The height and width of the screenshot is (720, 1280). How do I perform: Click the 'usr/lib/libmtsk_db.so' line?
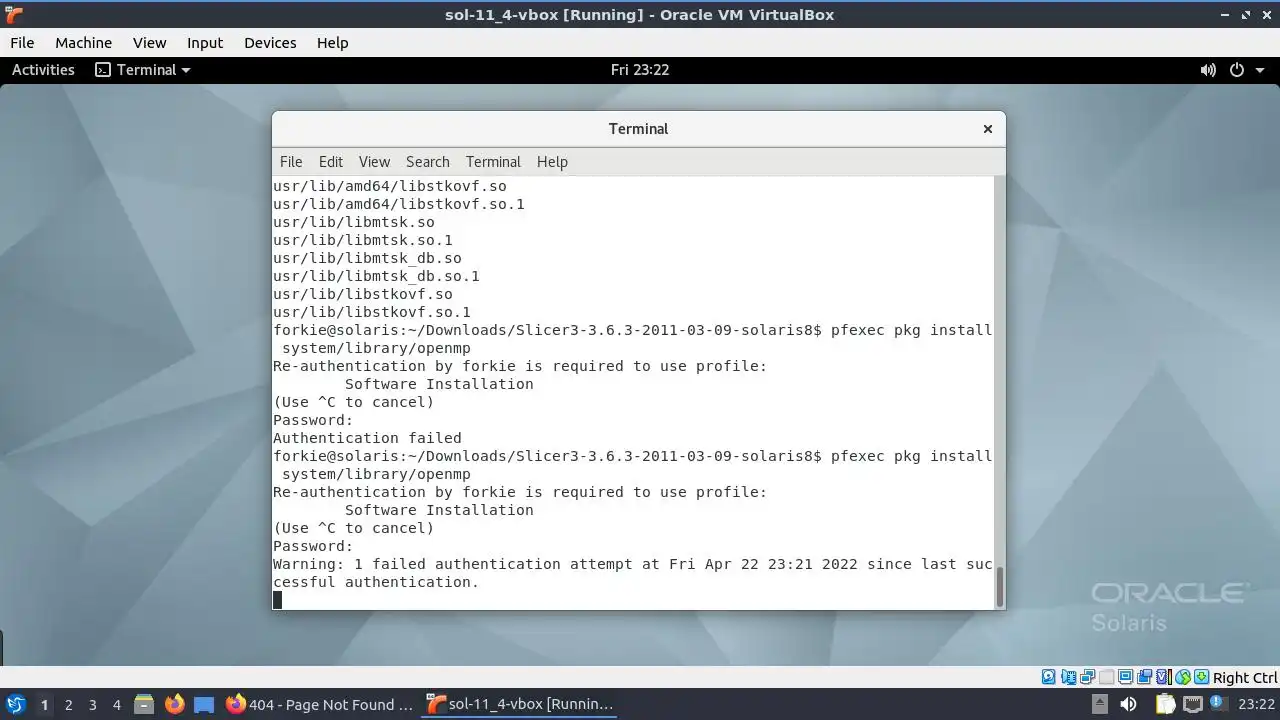click(x=367, y=258)
